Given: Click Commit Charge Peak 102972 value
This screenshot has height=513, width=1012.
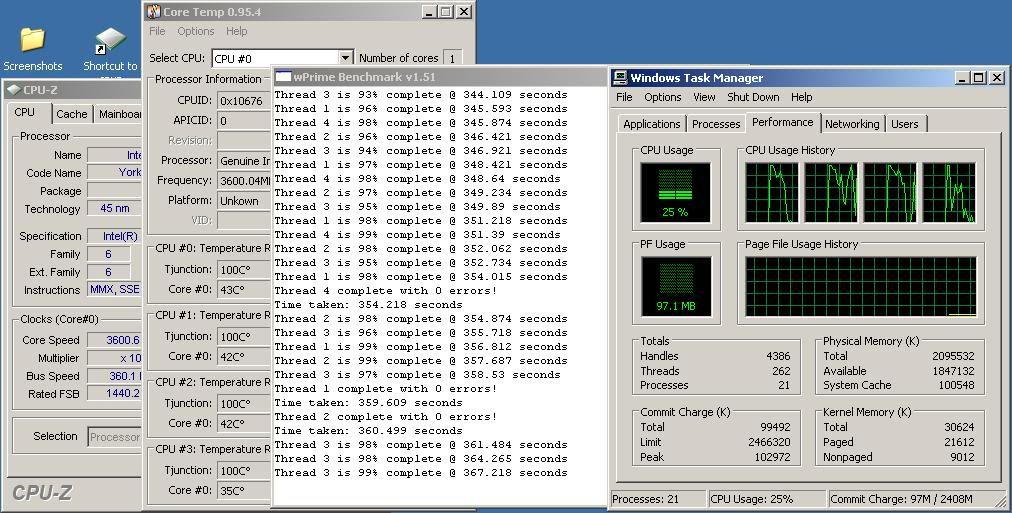Looking at the screenshot, I should (x=775, y=457).
